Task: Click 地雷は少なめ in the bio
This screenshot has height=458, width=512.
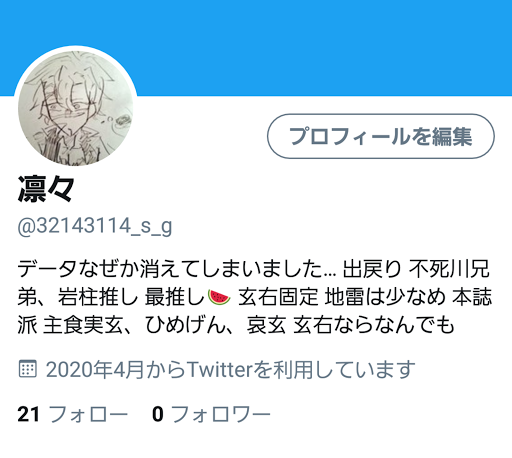Action: pyautogui.click(x=385, y=297)
